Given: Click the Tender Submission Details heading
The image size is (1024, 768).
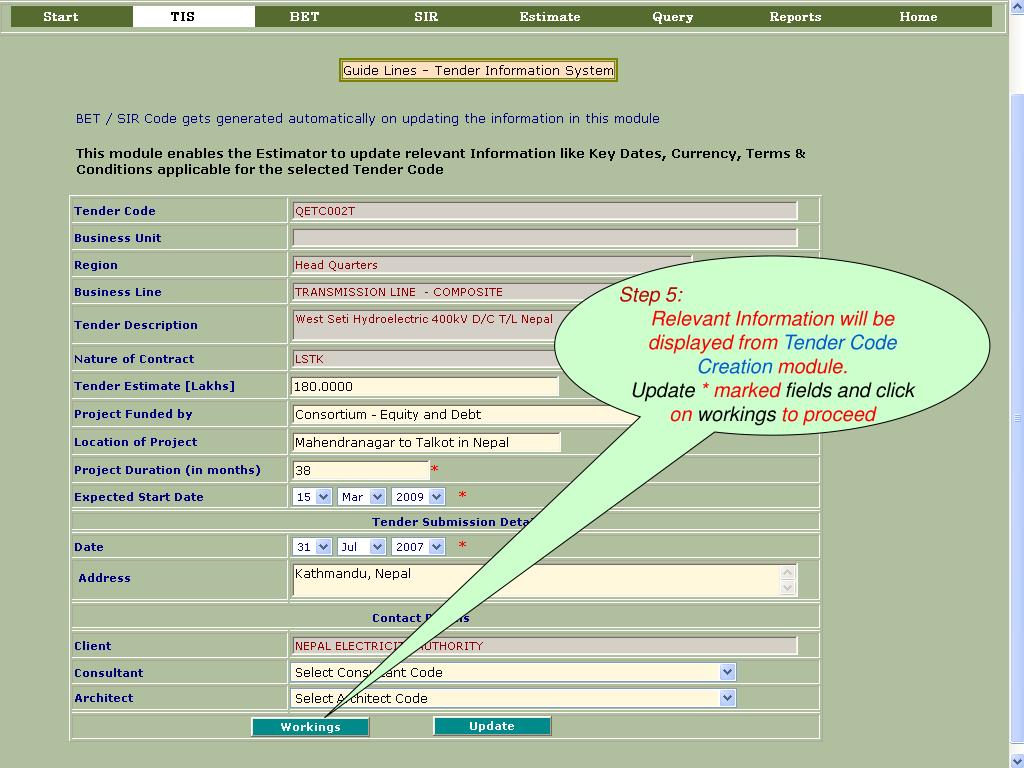Looking at the screenshot, I should click(451, 522).
